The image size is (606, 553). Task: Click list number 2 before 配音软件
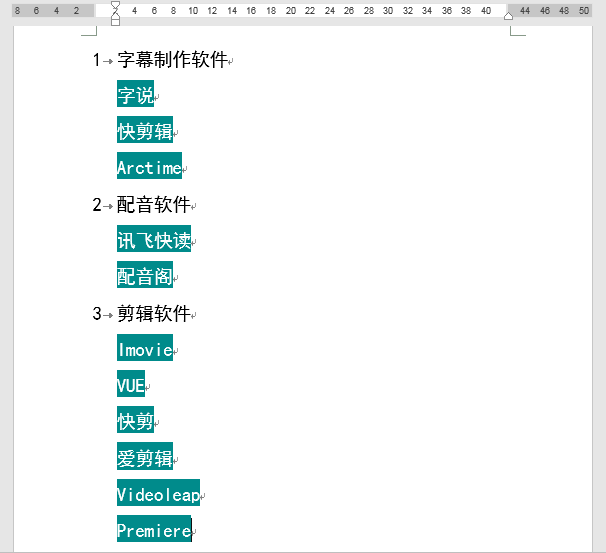click(x=97, y=205)
